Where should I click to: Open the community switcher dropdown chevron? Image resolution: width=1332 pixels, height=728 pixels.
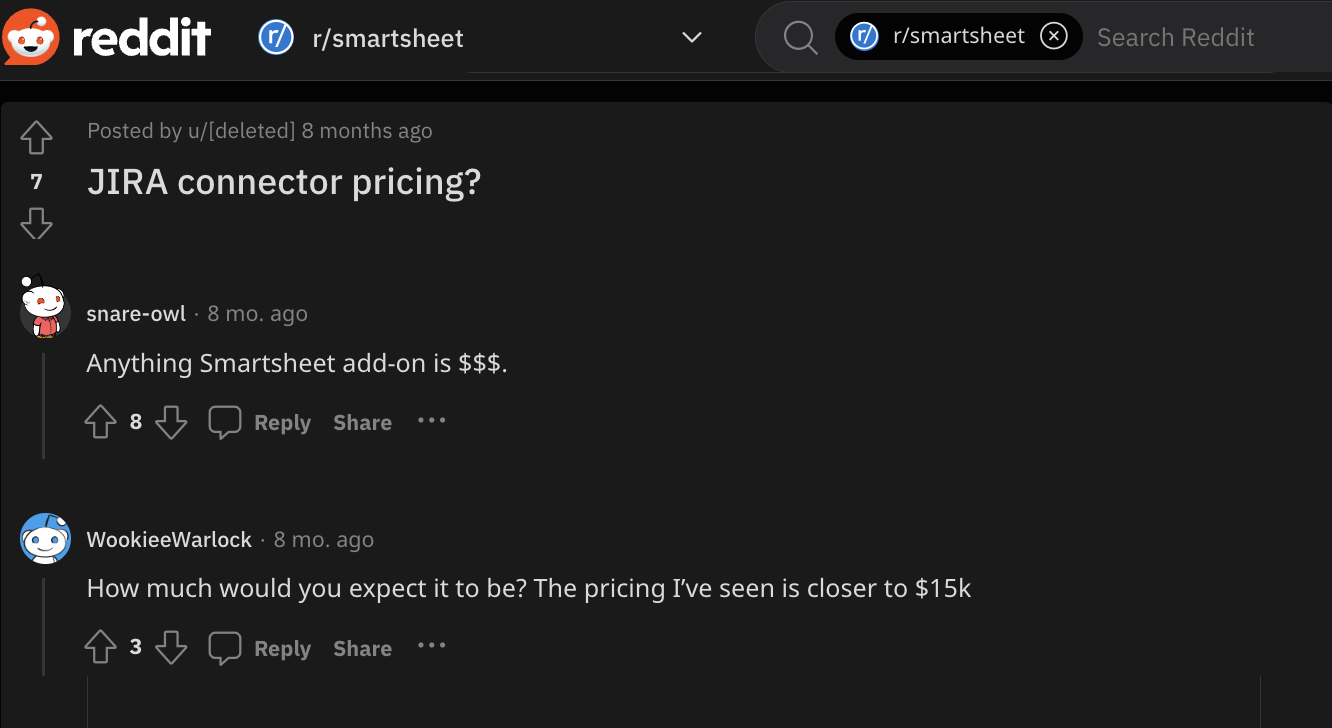click(691, 37)
